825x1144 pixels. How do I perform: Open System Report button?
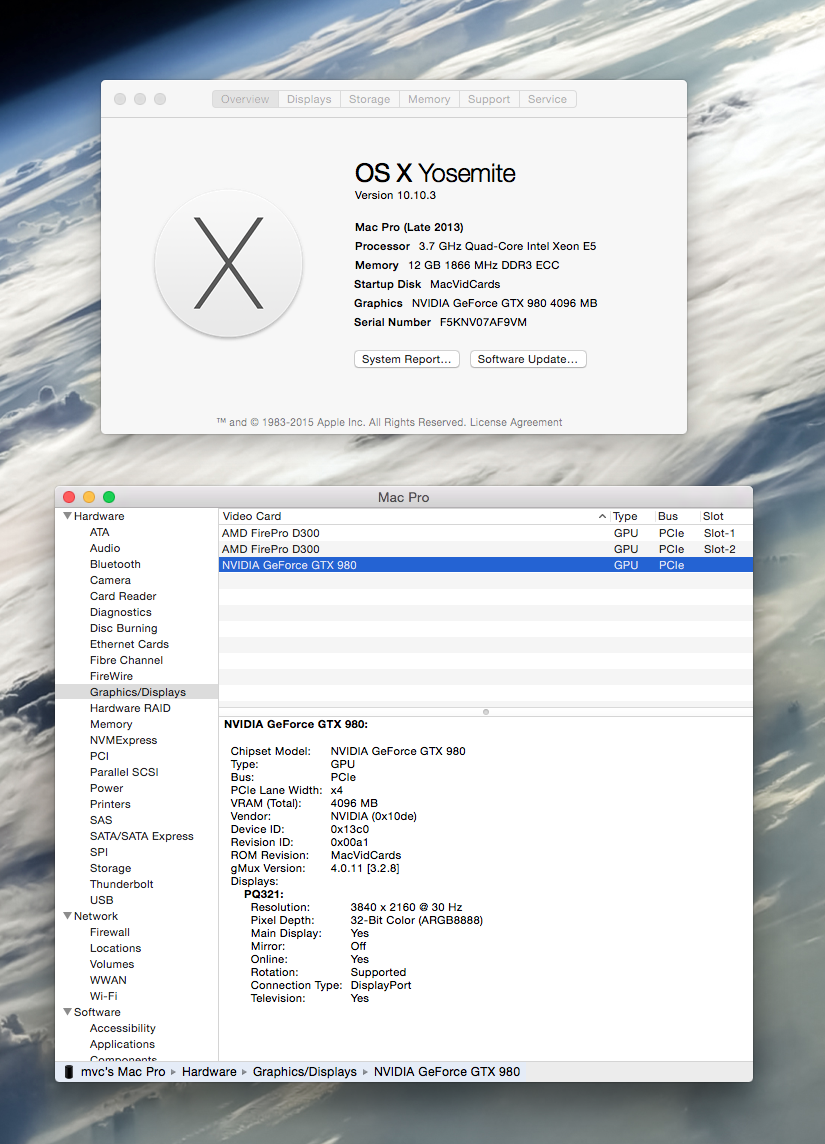click(x=406, y=359)
